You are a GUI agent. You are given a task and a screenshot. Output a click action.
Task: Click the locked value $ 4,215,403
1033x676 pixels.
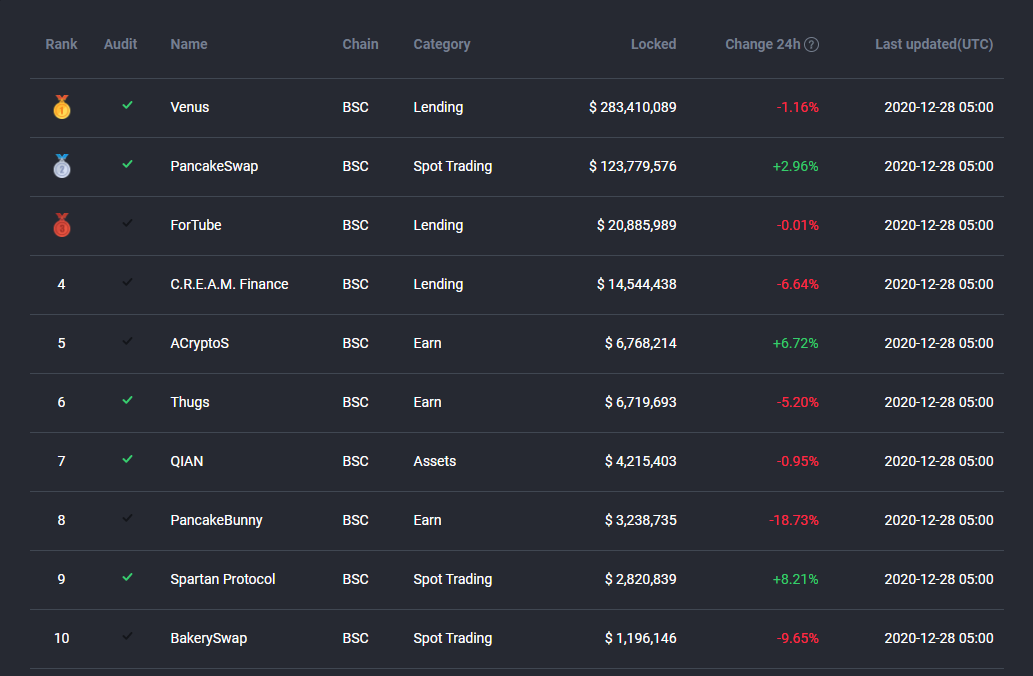(640, 461)
